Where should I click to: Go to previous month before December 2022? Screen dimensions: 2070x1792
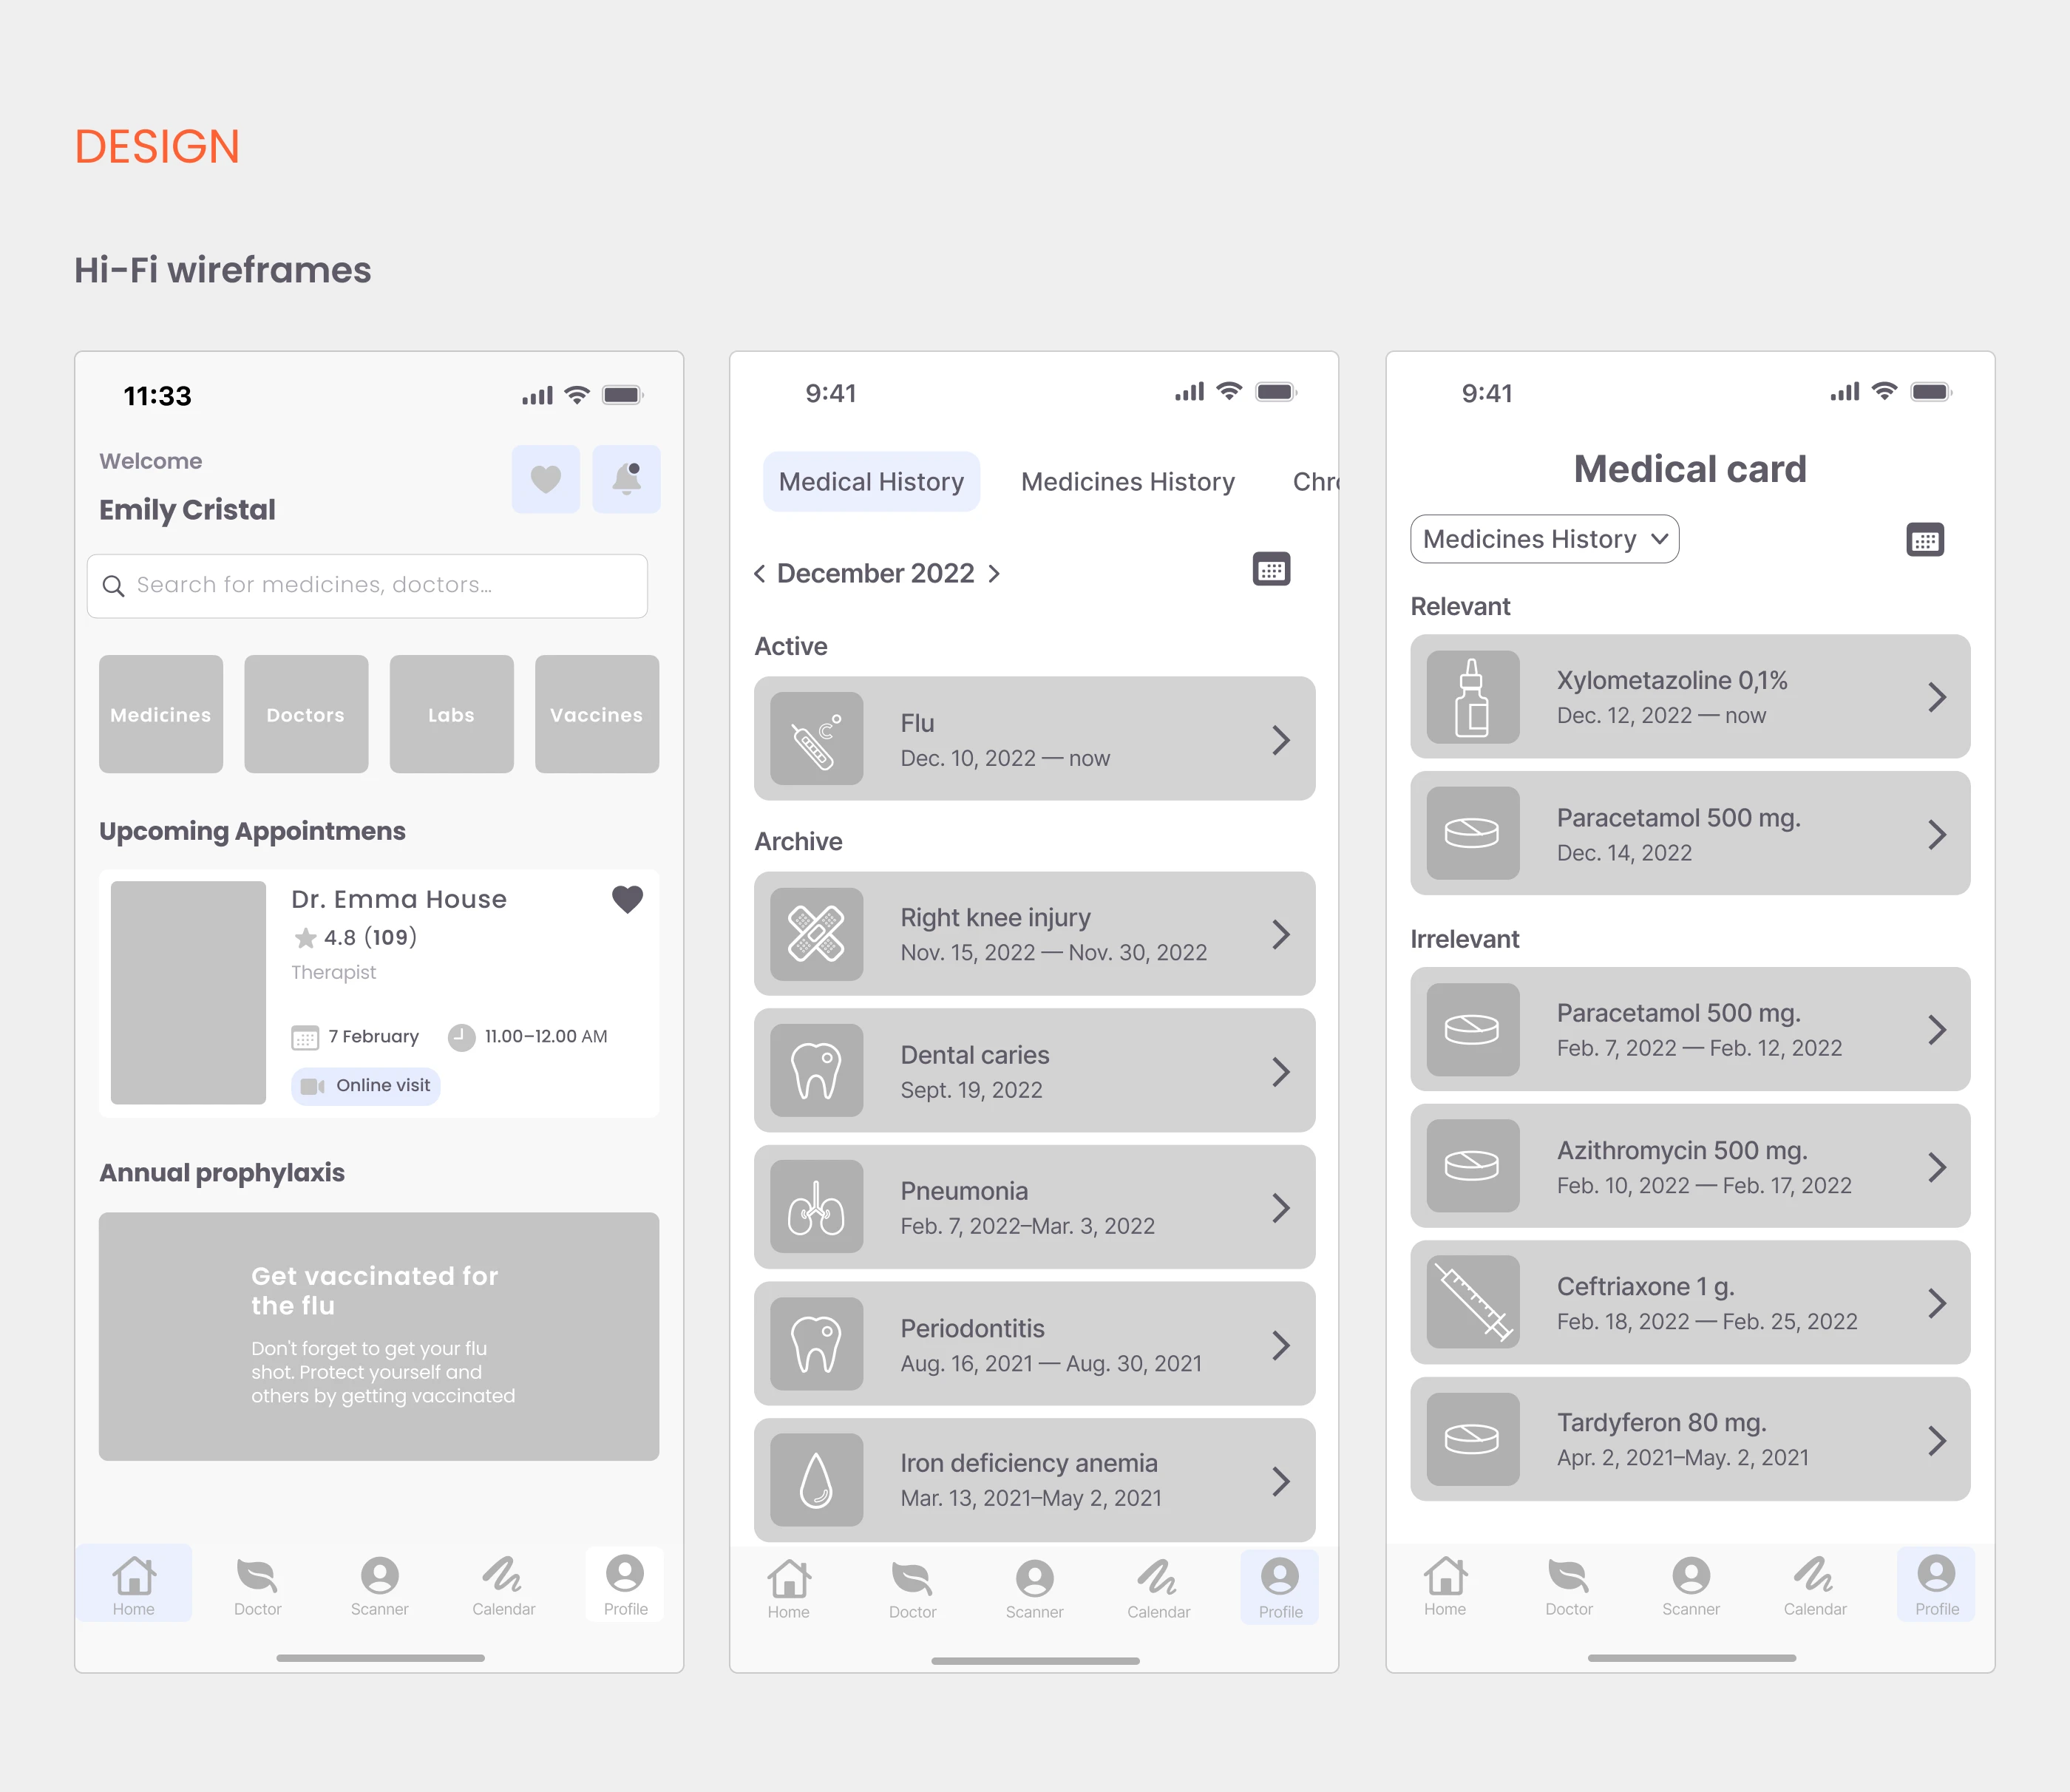(x=759, y=574)
